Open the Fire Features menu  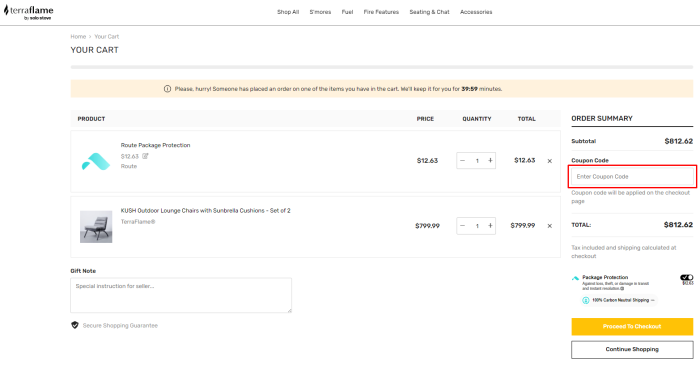(381, 12)
